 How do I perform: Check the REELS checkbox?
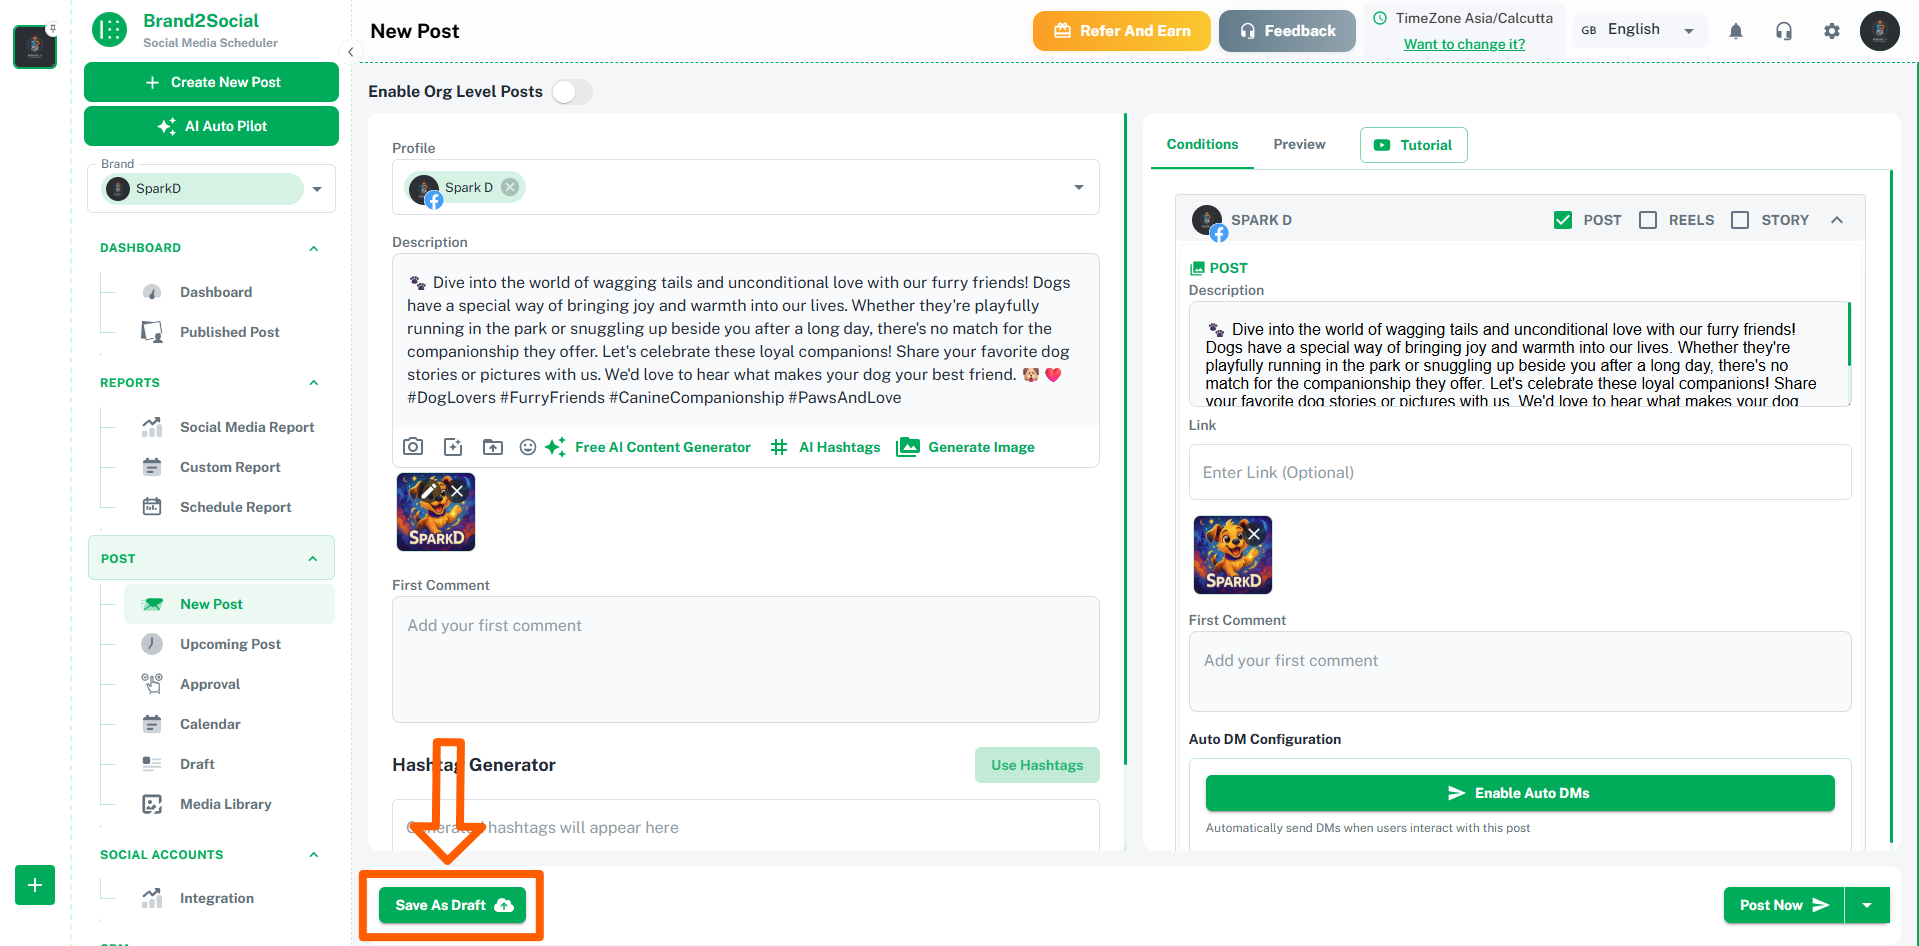[x=1648, y=220]
